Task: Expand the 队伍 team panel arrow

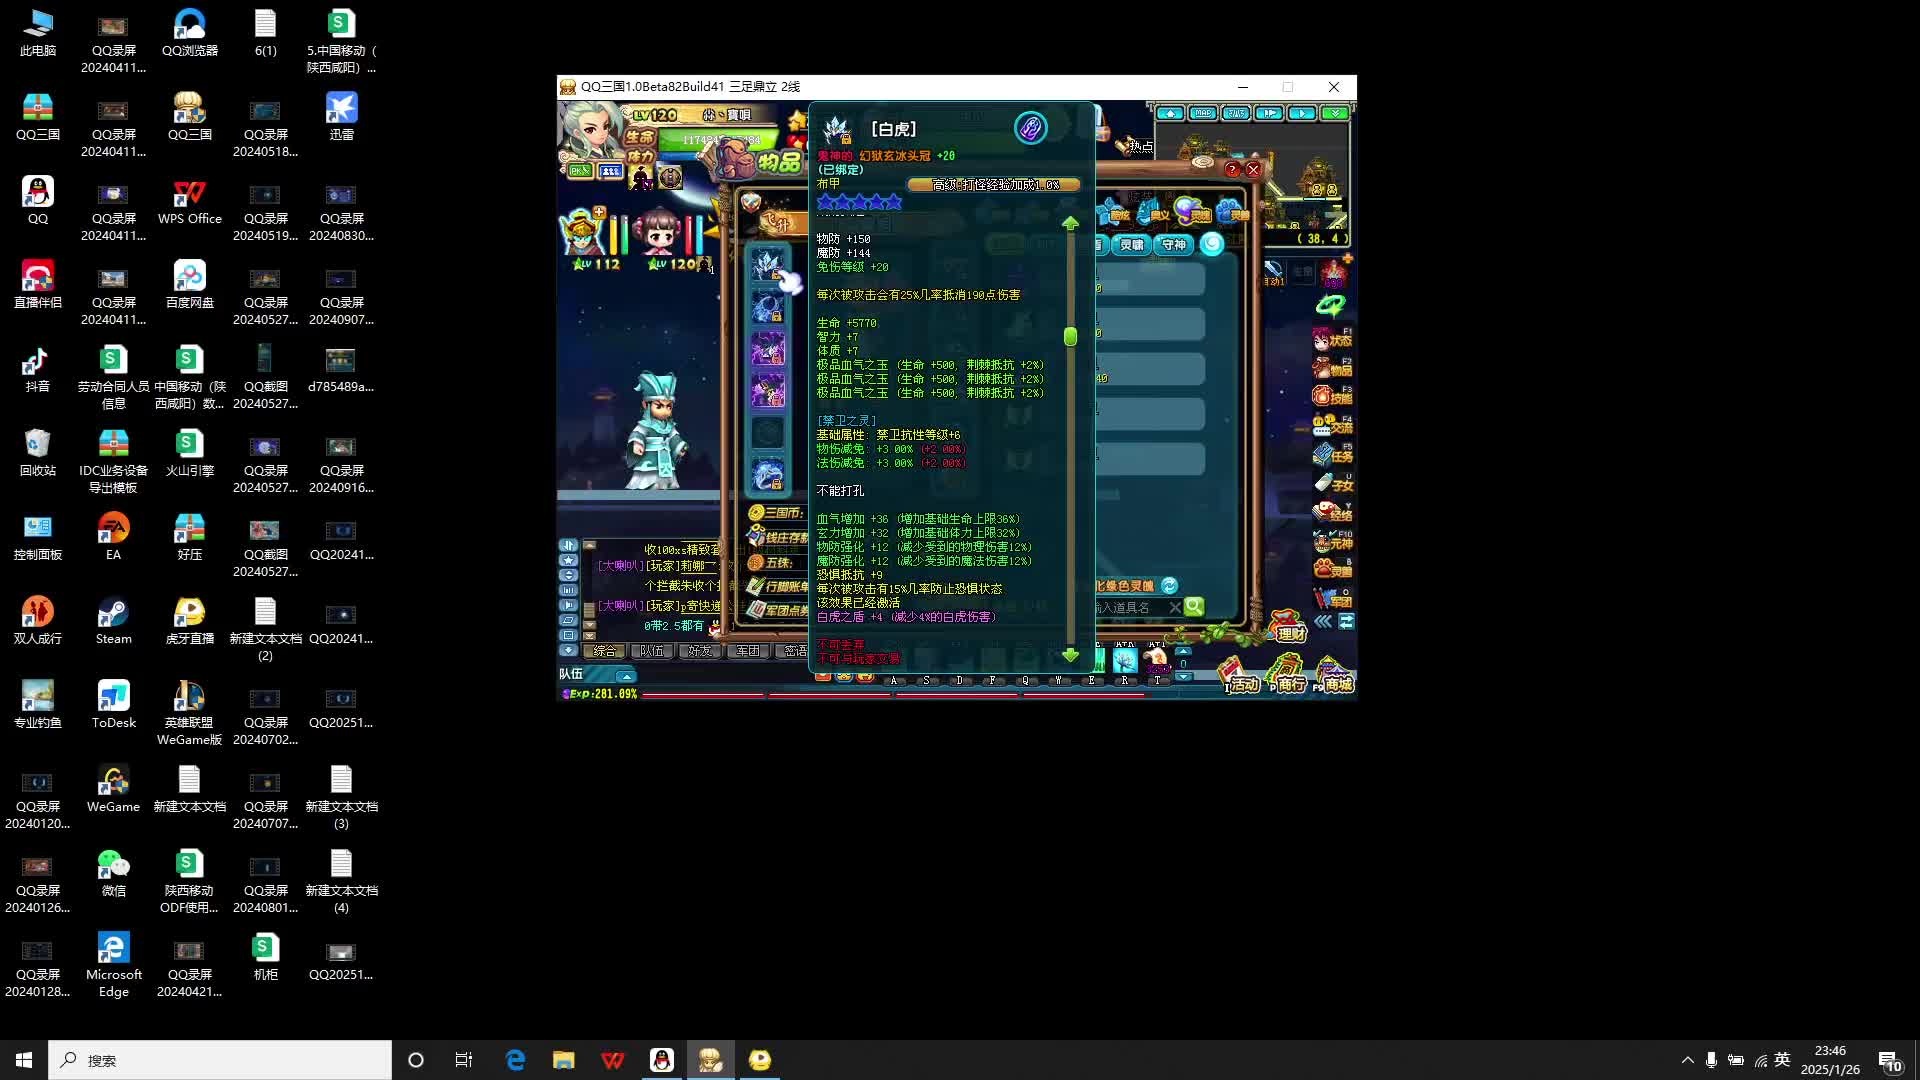Action: pos(627,676)
